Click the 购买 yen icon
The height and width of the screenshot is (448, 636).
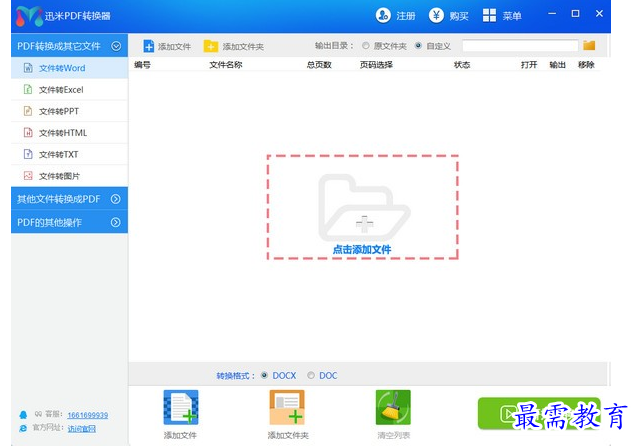(436, 15)
